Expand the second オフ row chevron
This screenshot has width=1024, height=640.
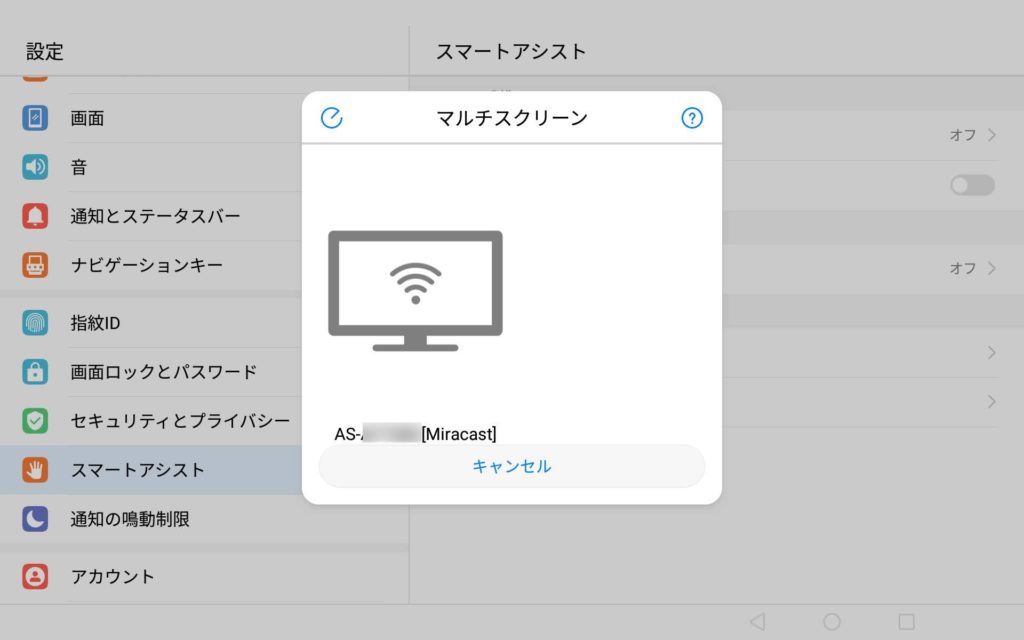(991, 268)
